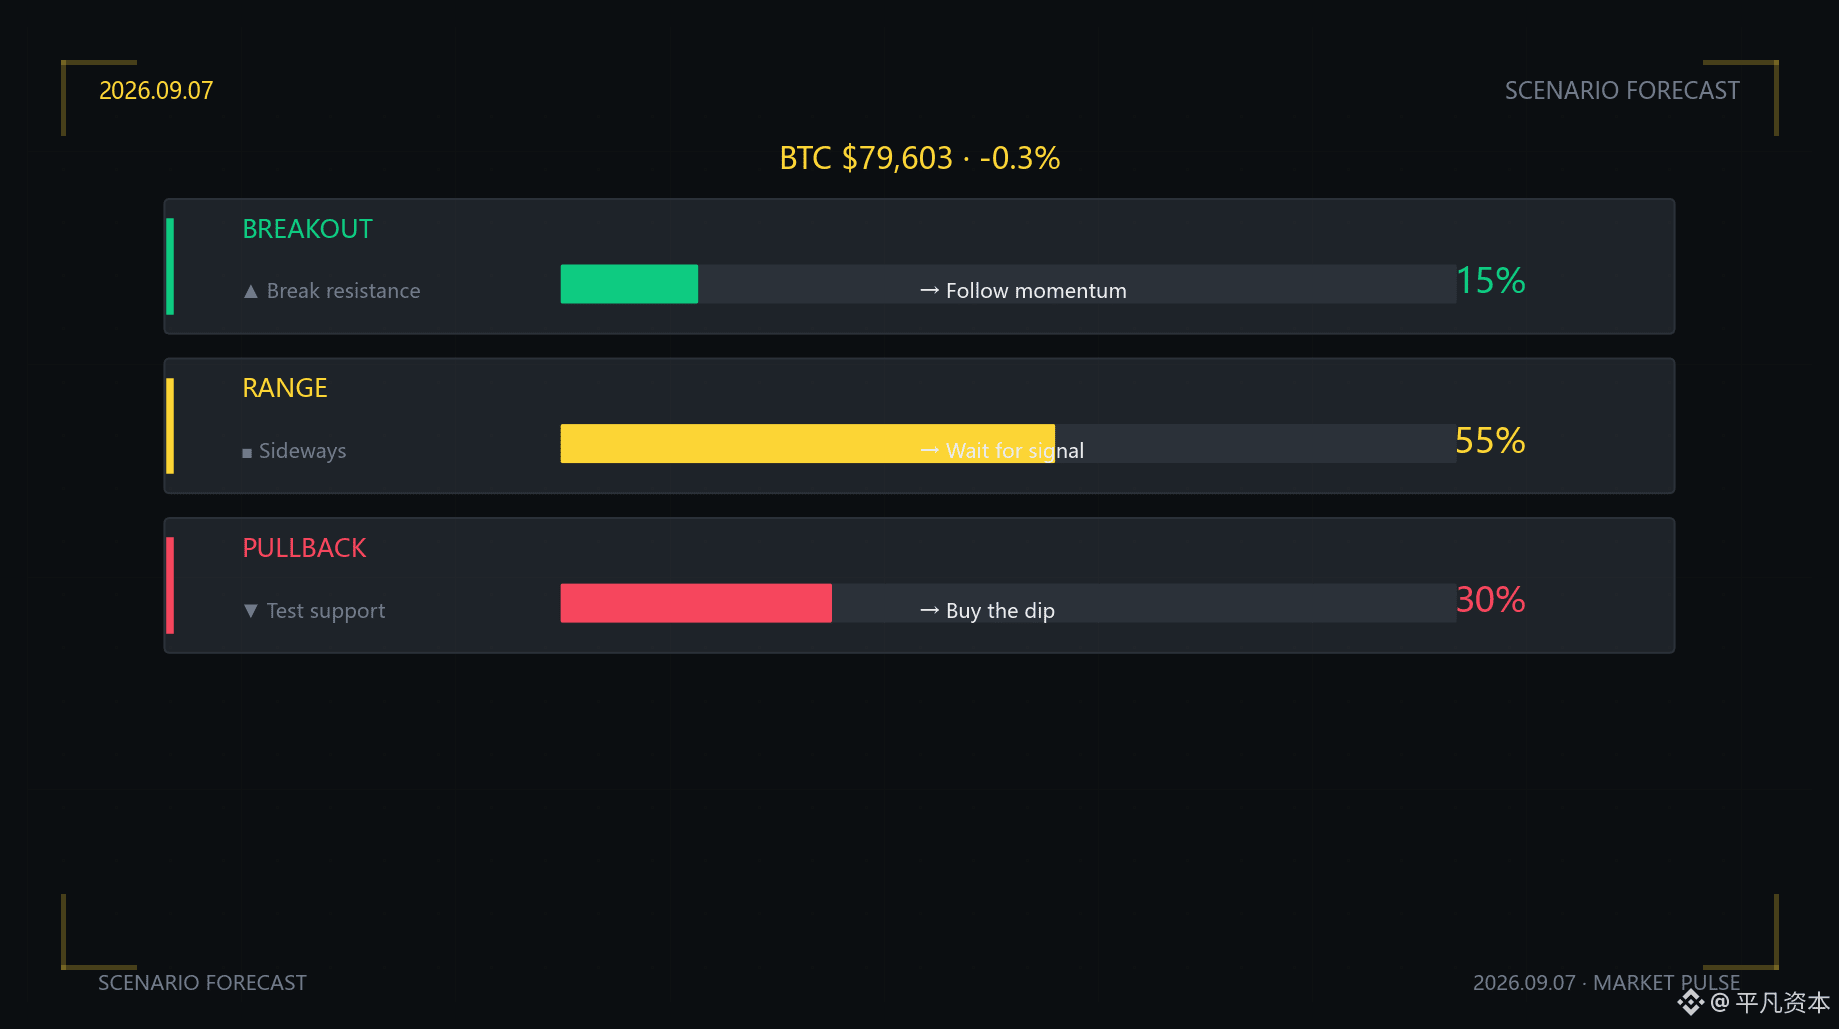Screen dimensions: 1839x1029
Task: Select the PULLBACK scenario heading
Action: (x=304, y=548)
